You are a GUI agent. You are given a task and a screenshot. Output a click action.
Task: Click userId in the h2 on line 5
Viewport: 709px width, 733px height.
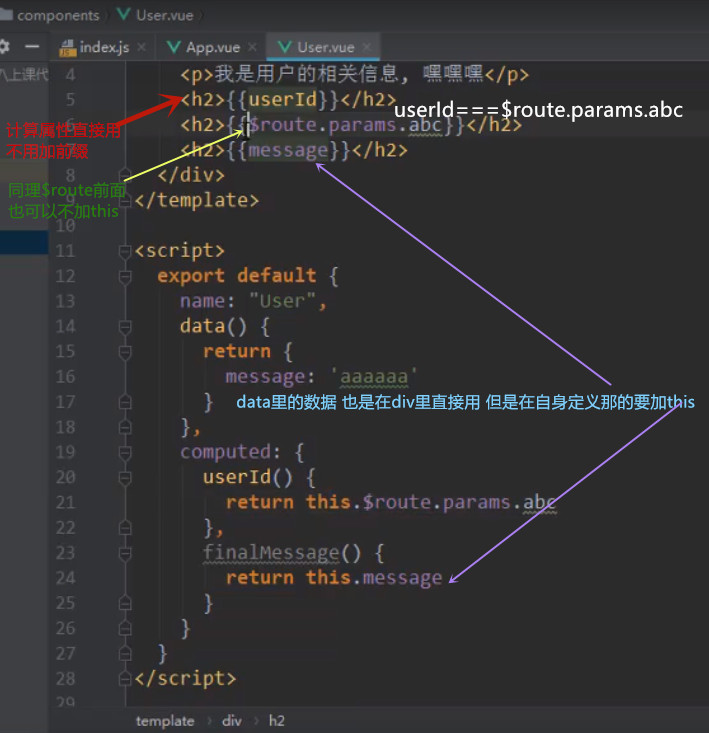click(x=283, y=100)
